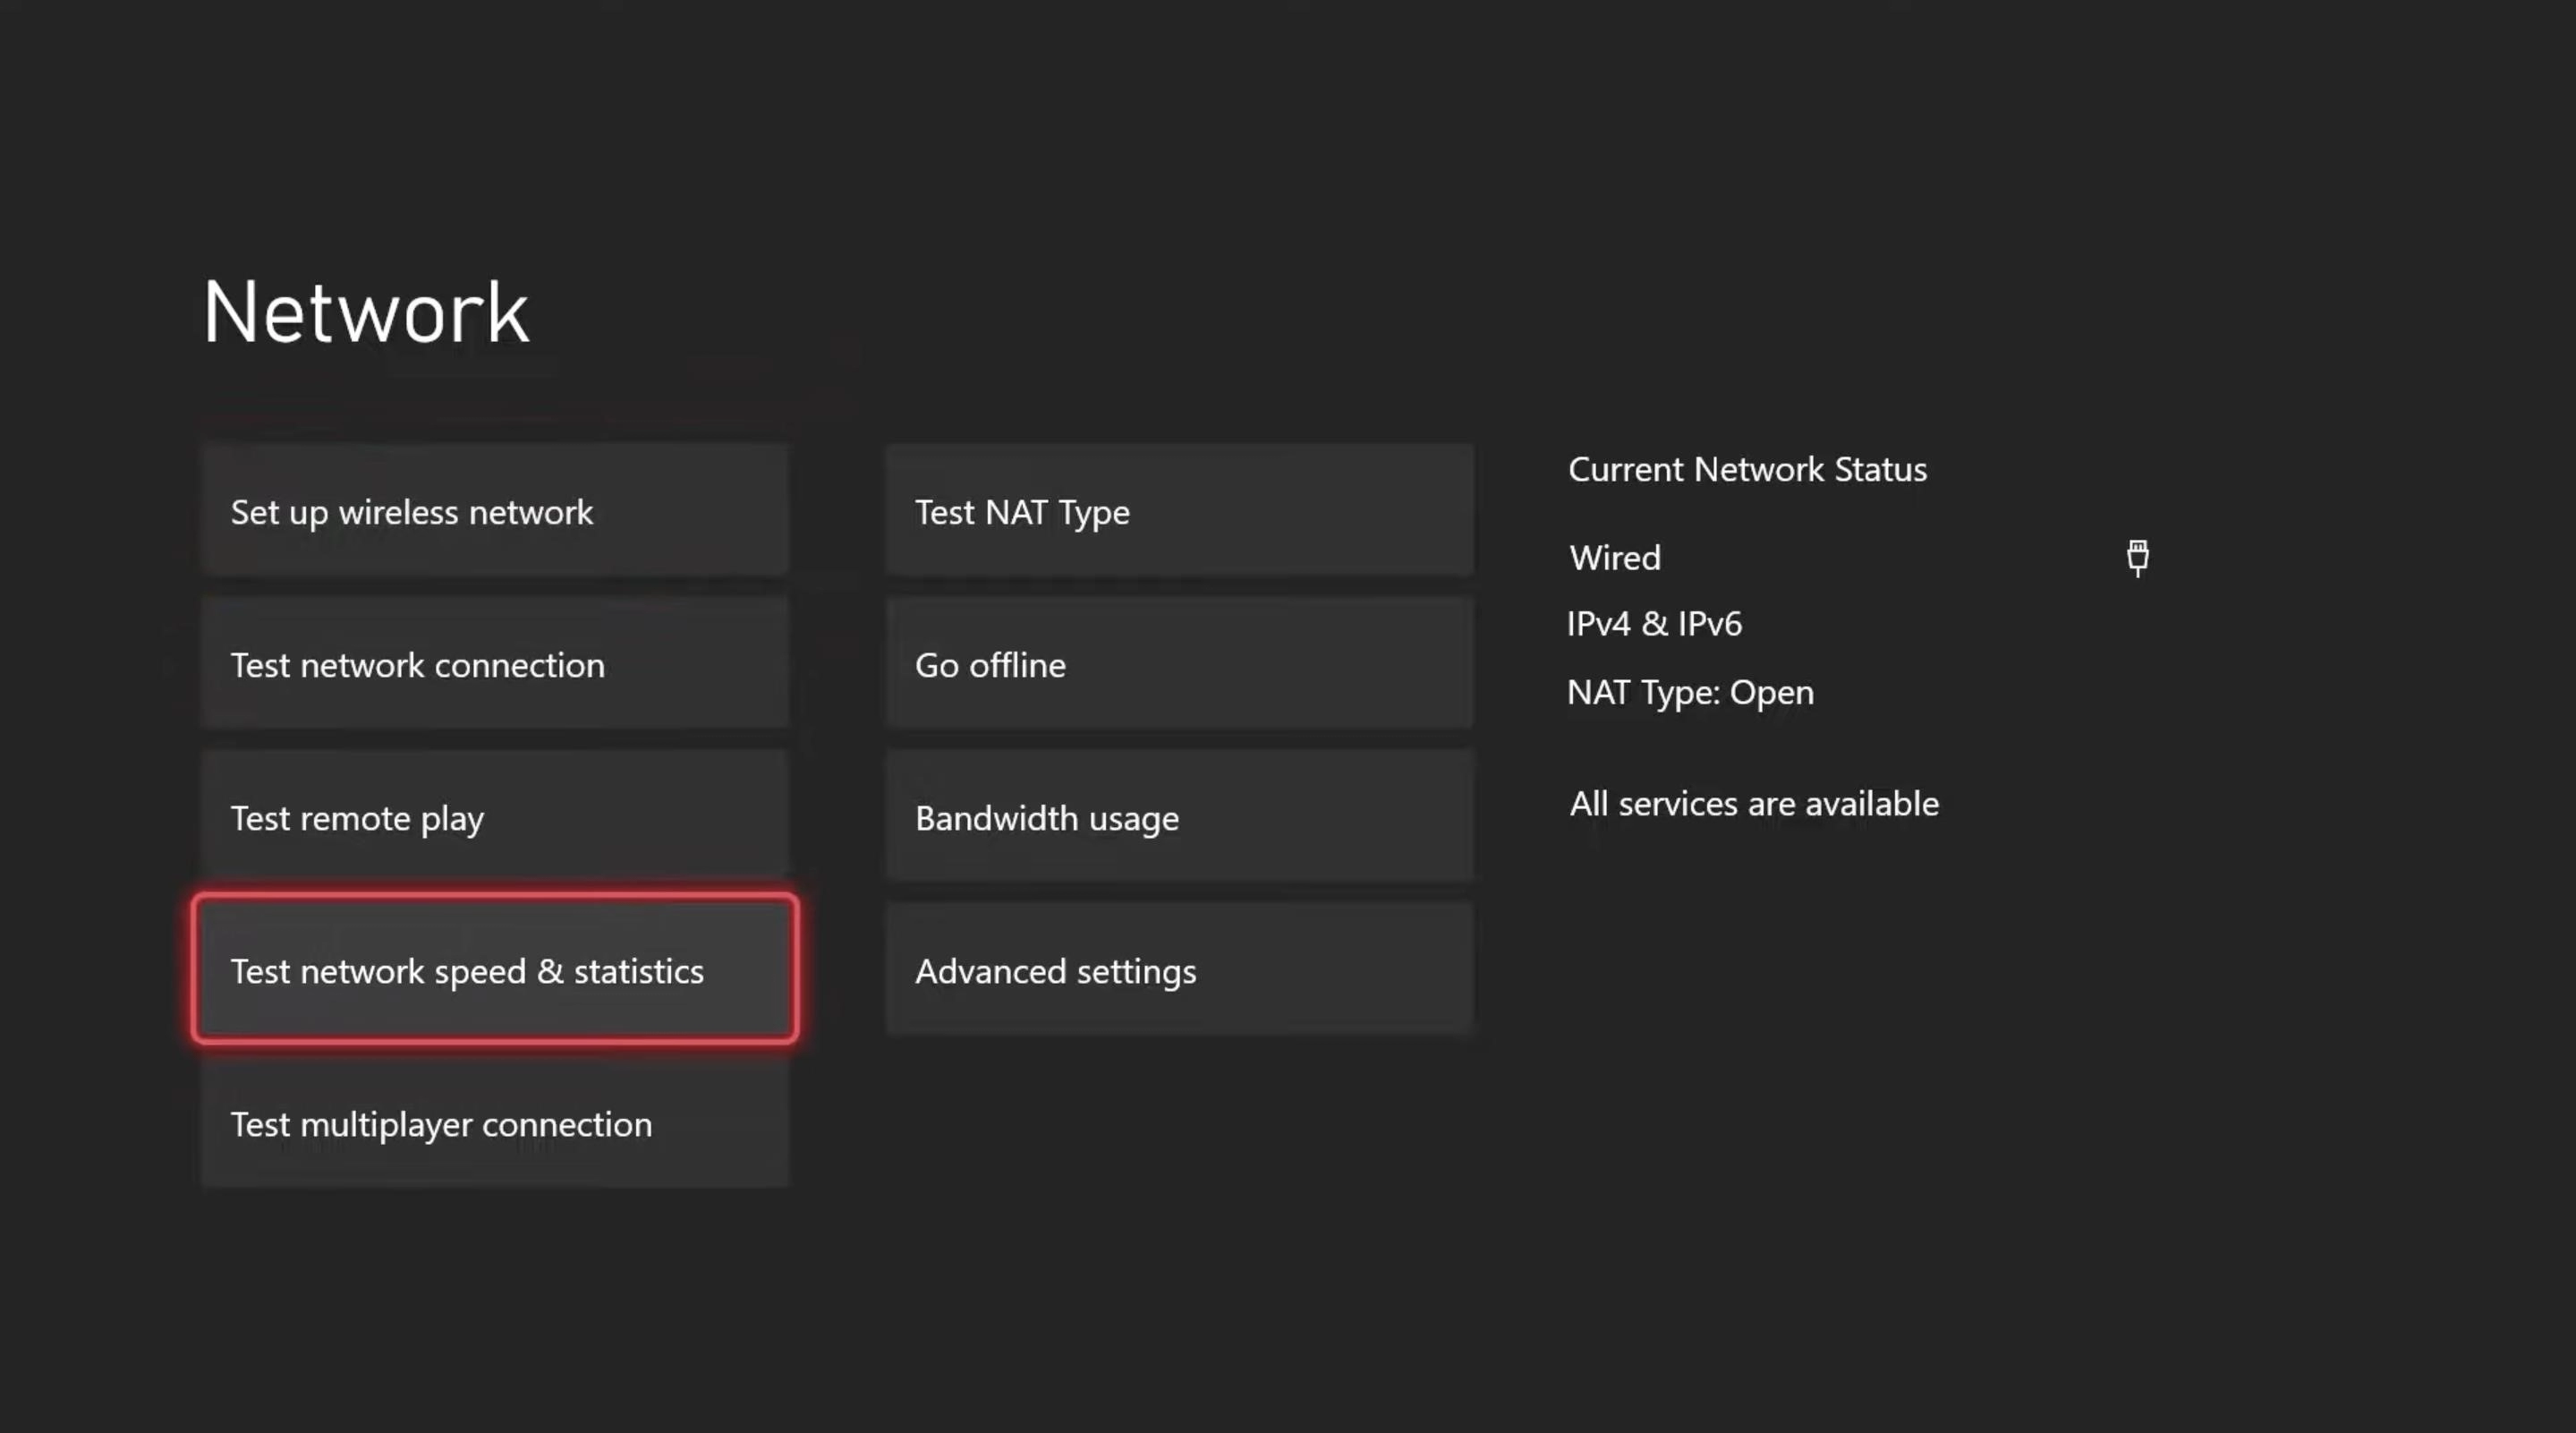Click Test network connection option
2576x1433 pixels.
(x=496, y=663)
